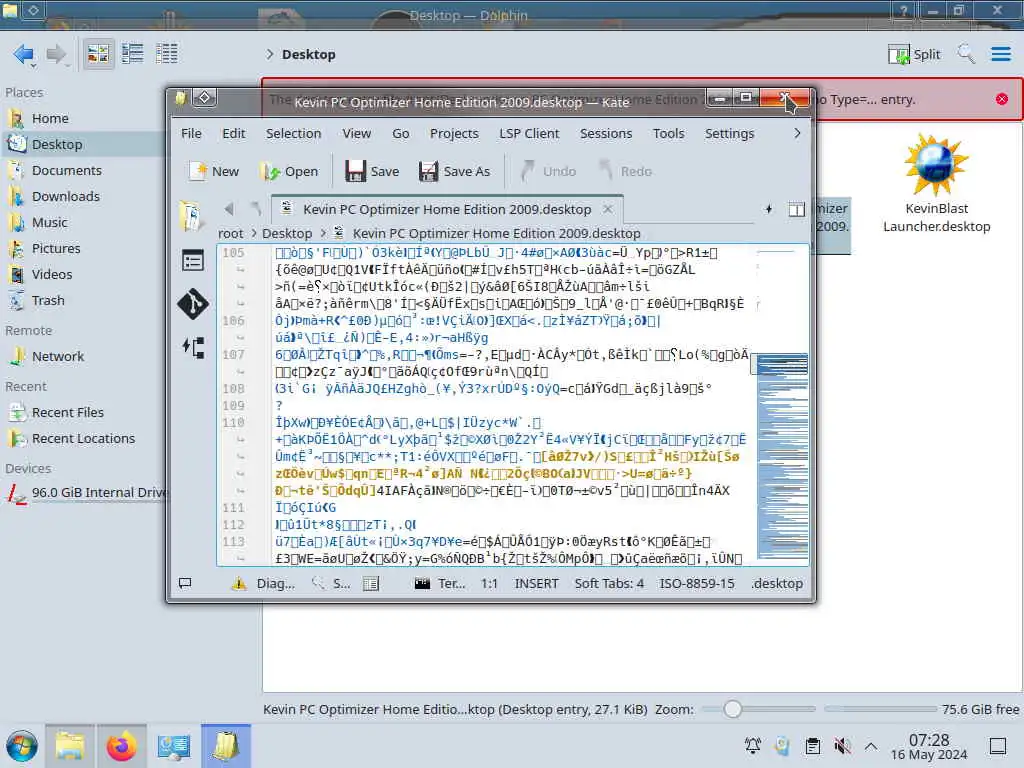This screenshot has height=768, width=1024.
Task: Go back in Dolphin with the back arrow
Action: pos(24,54)
